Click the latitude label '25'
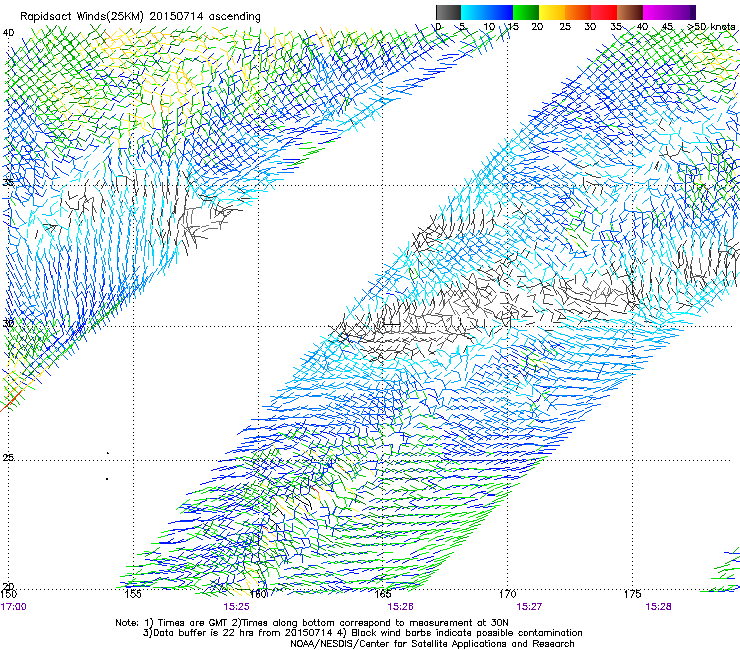This screenshot has height=650, width=740. tap(8, 457)
